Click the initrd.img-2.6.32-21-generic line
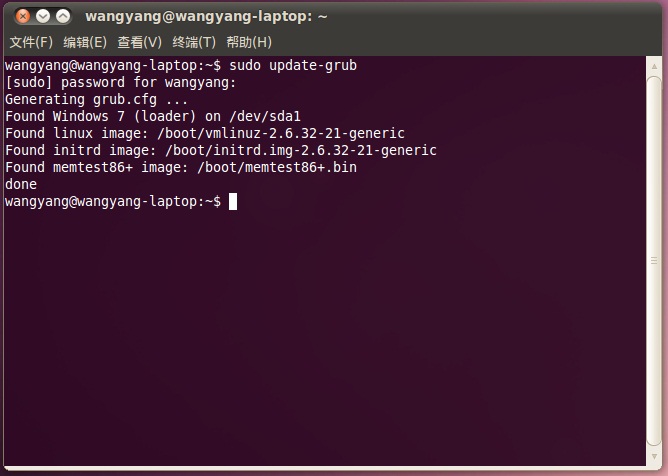This screenshot has height=476, width=668. tap(221, 150)
